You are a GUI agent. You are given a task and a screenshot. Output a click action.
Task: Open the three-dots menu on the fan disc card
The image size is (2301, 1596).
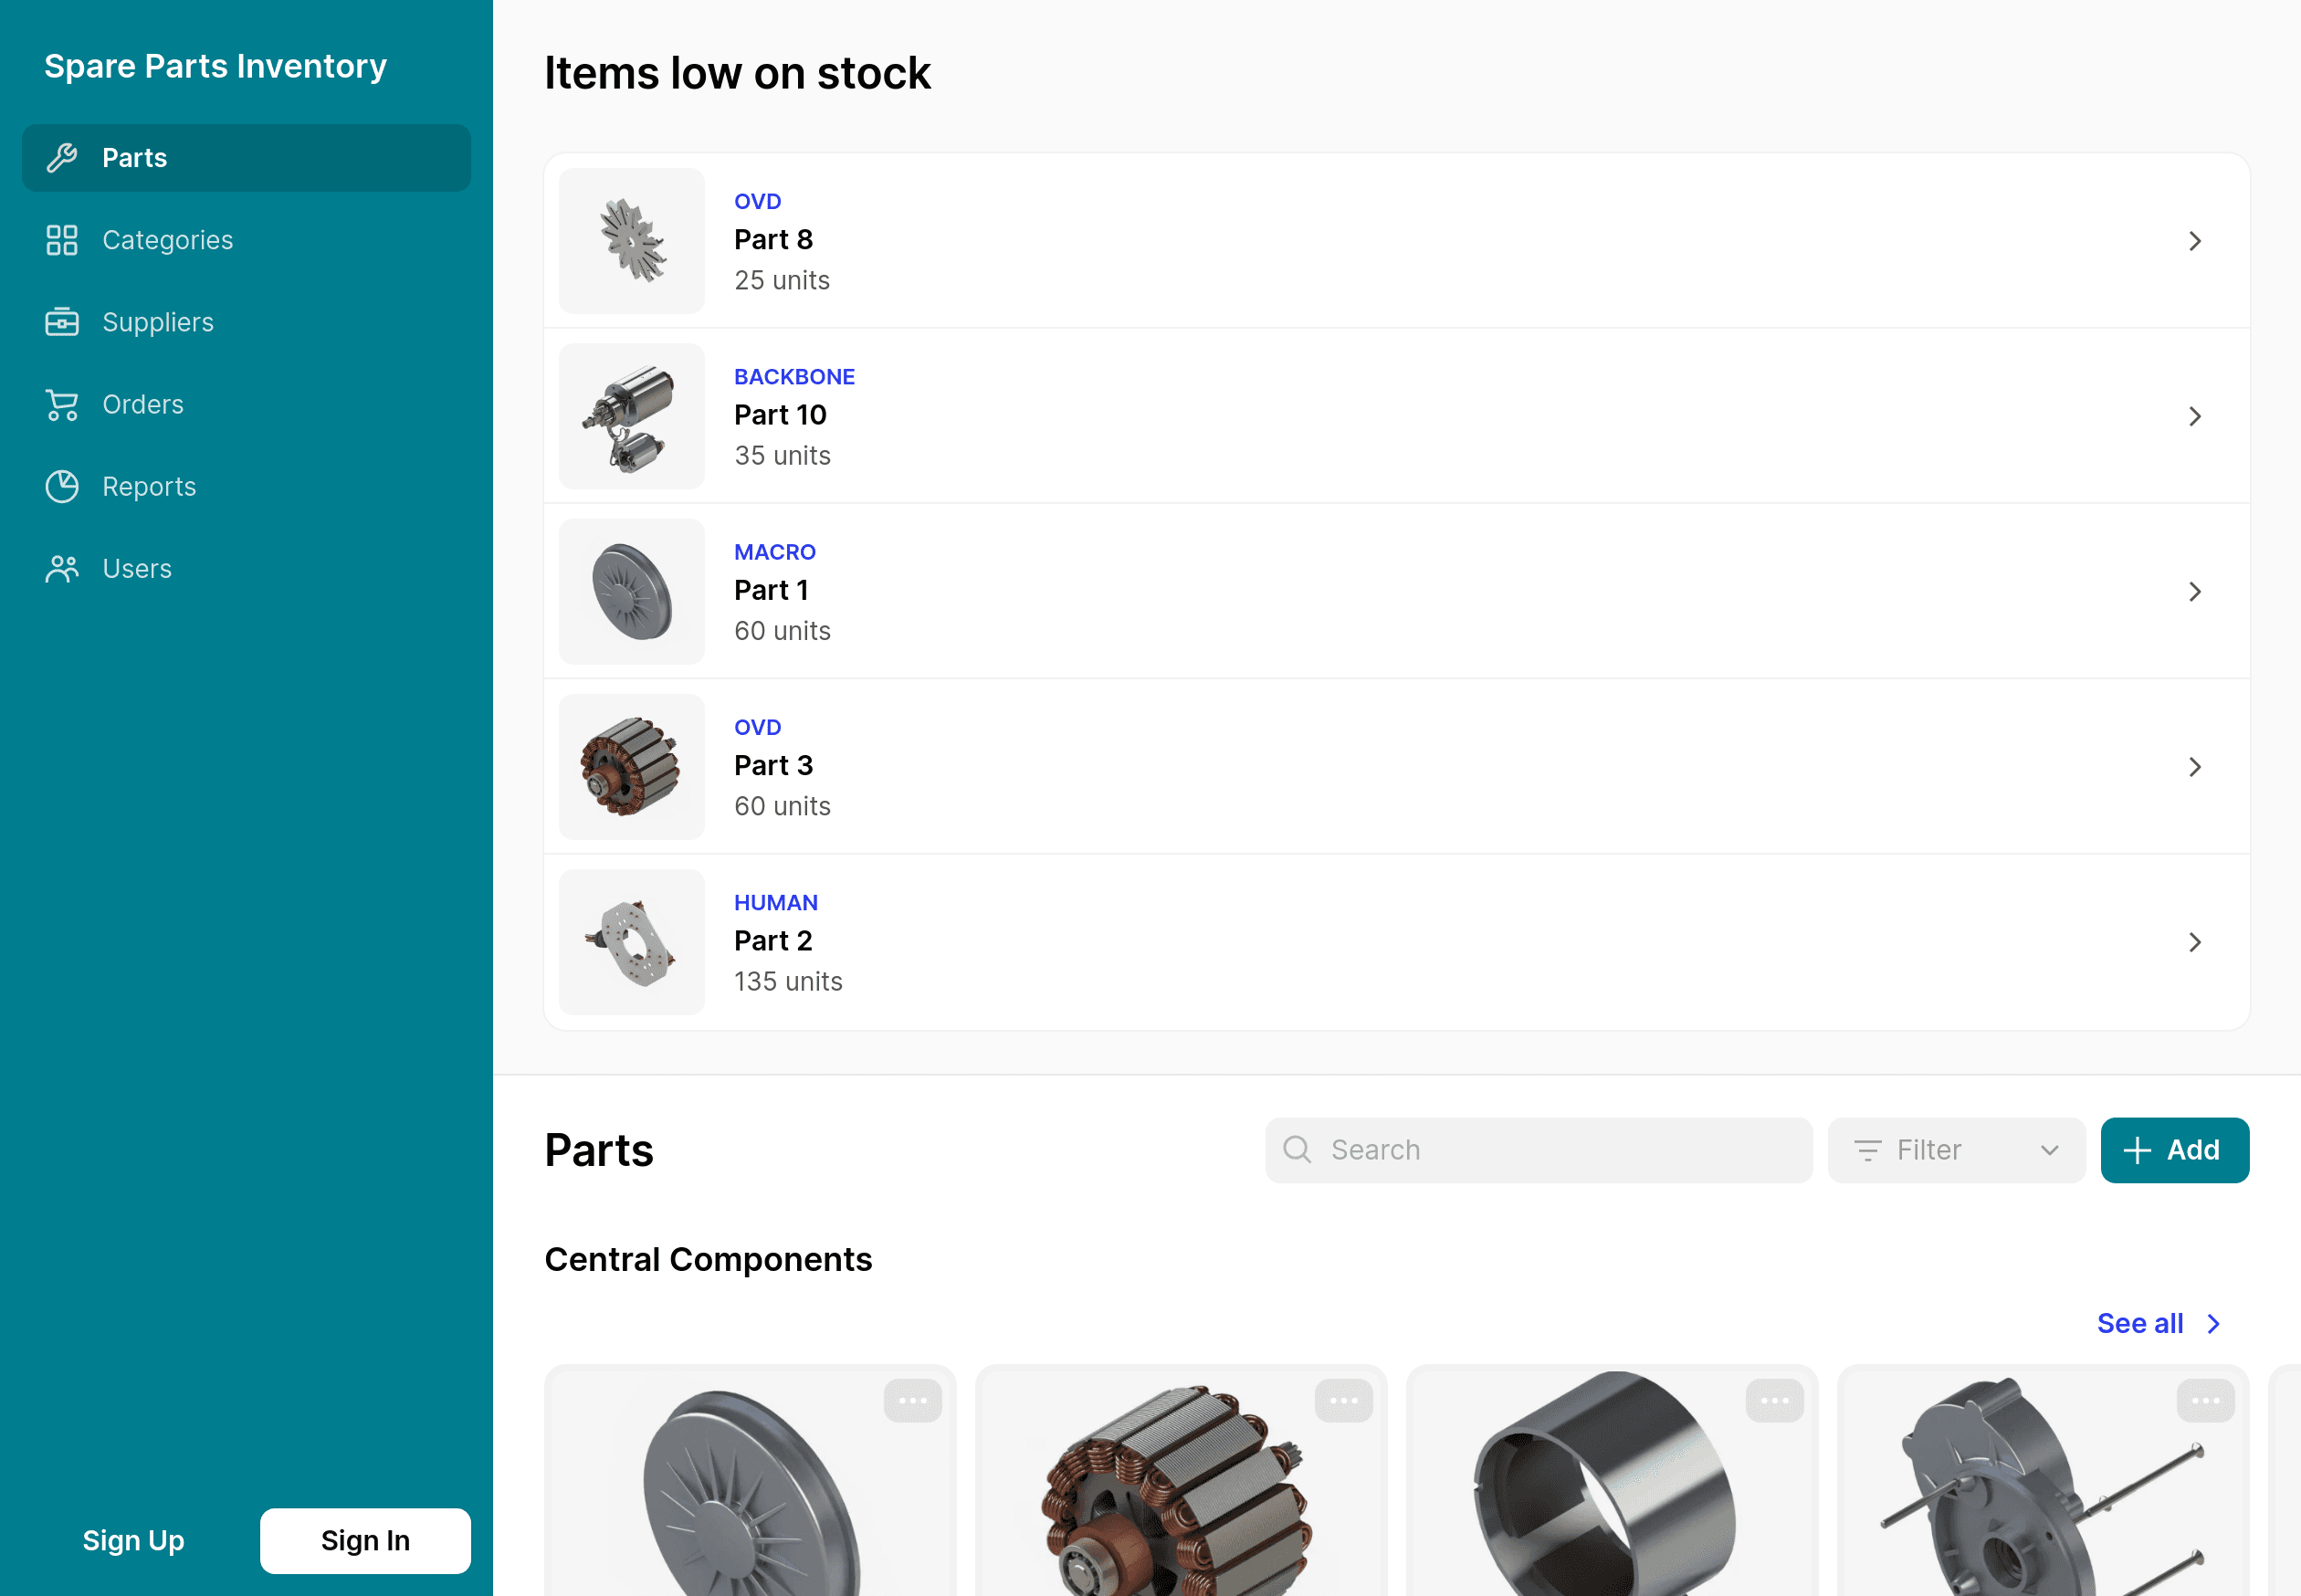[912, 1400]
